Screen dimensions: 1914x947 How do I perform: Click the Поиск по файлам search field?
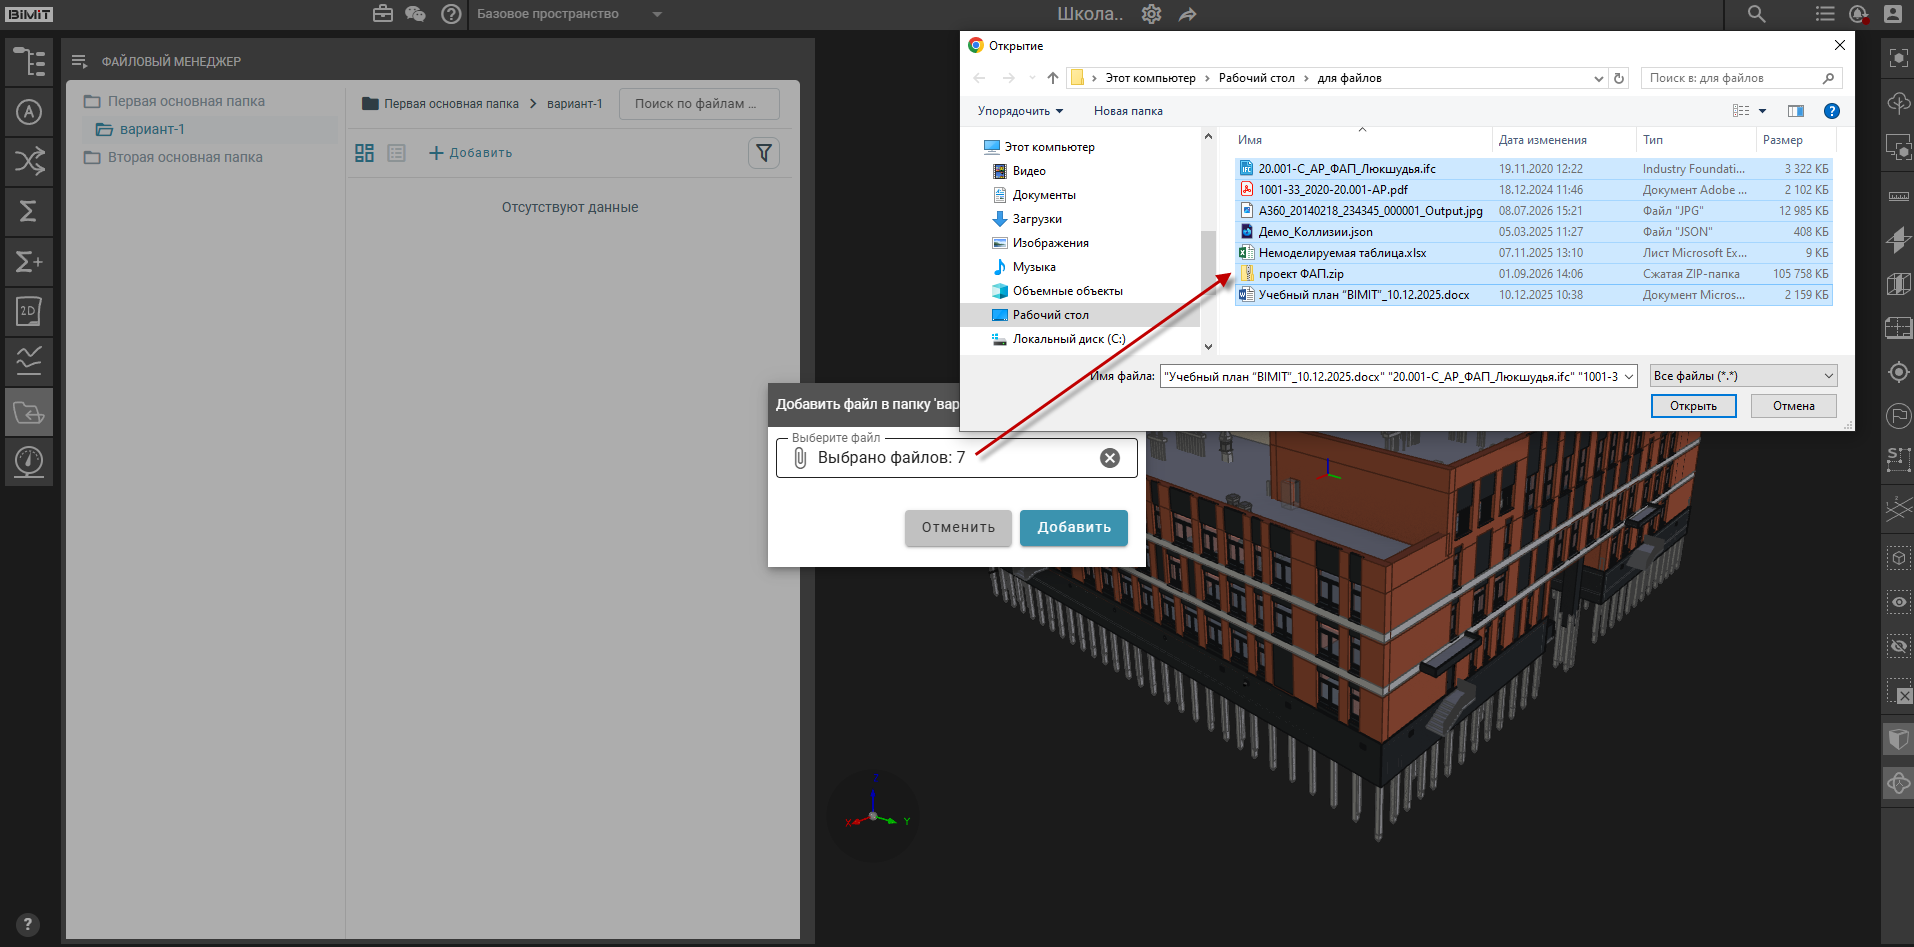(699, 104)
